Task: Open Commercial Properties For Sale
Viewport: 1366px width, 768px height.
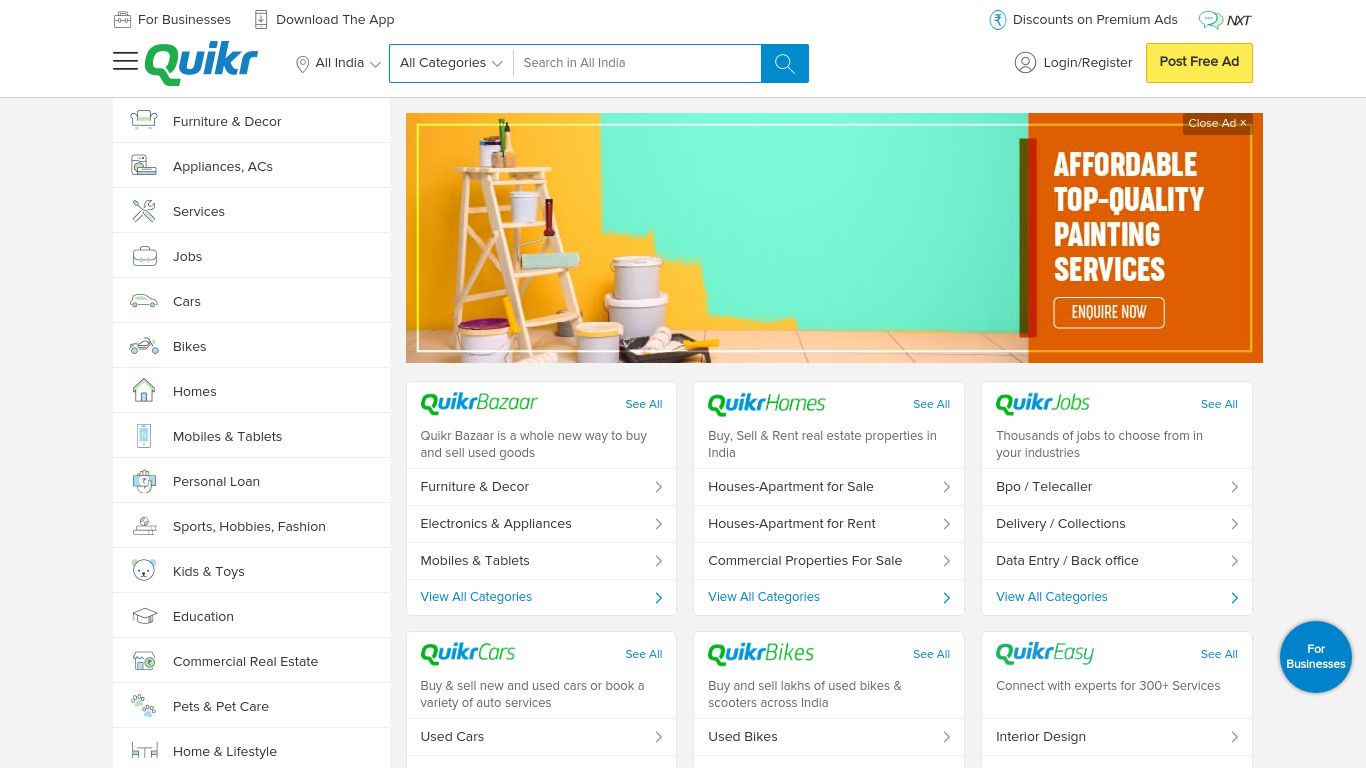Action: 829,561
